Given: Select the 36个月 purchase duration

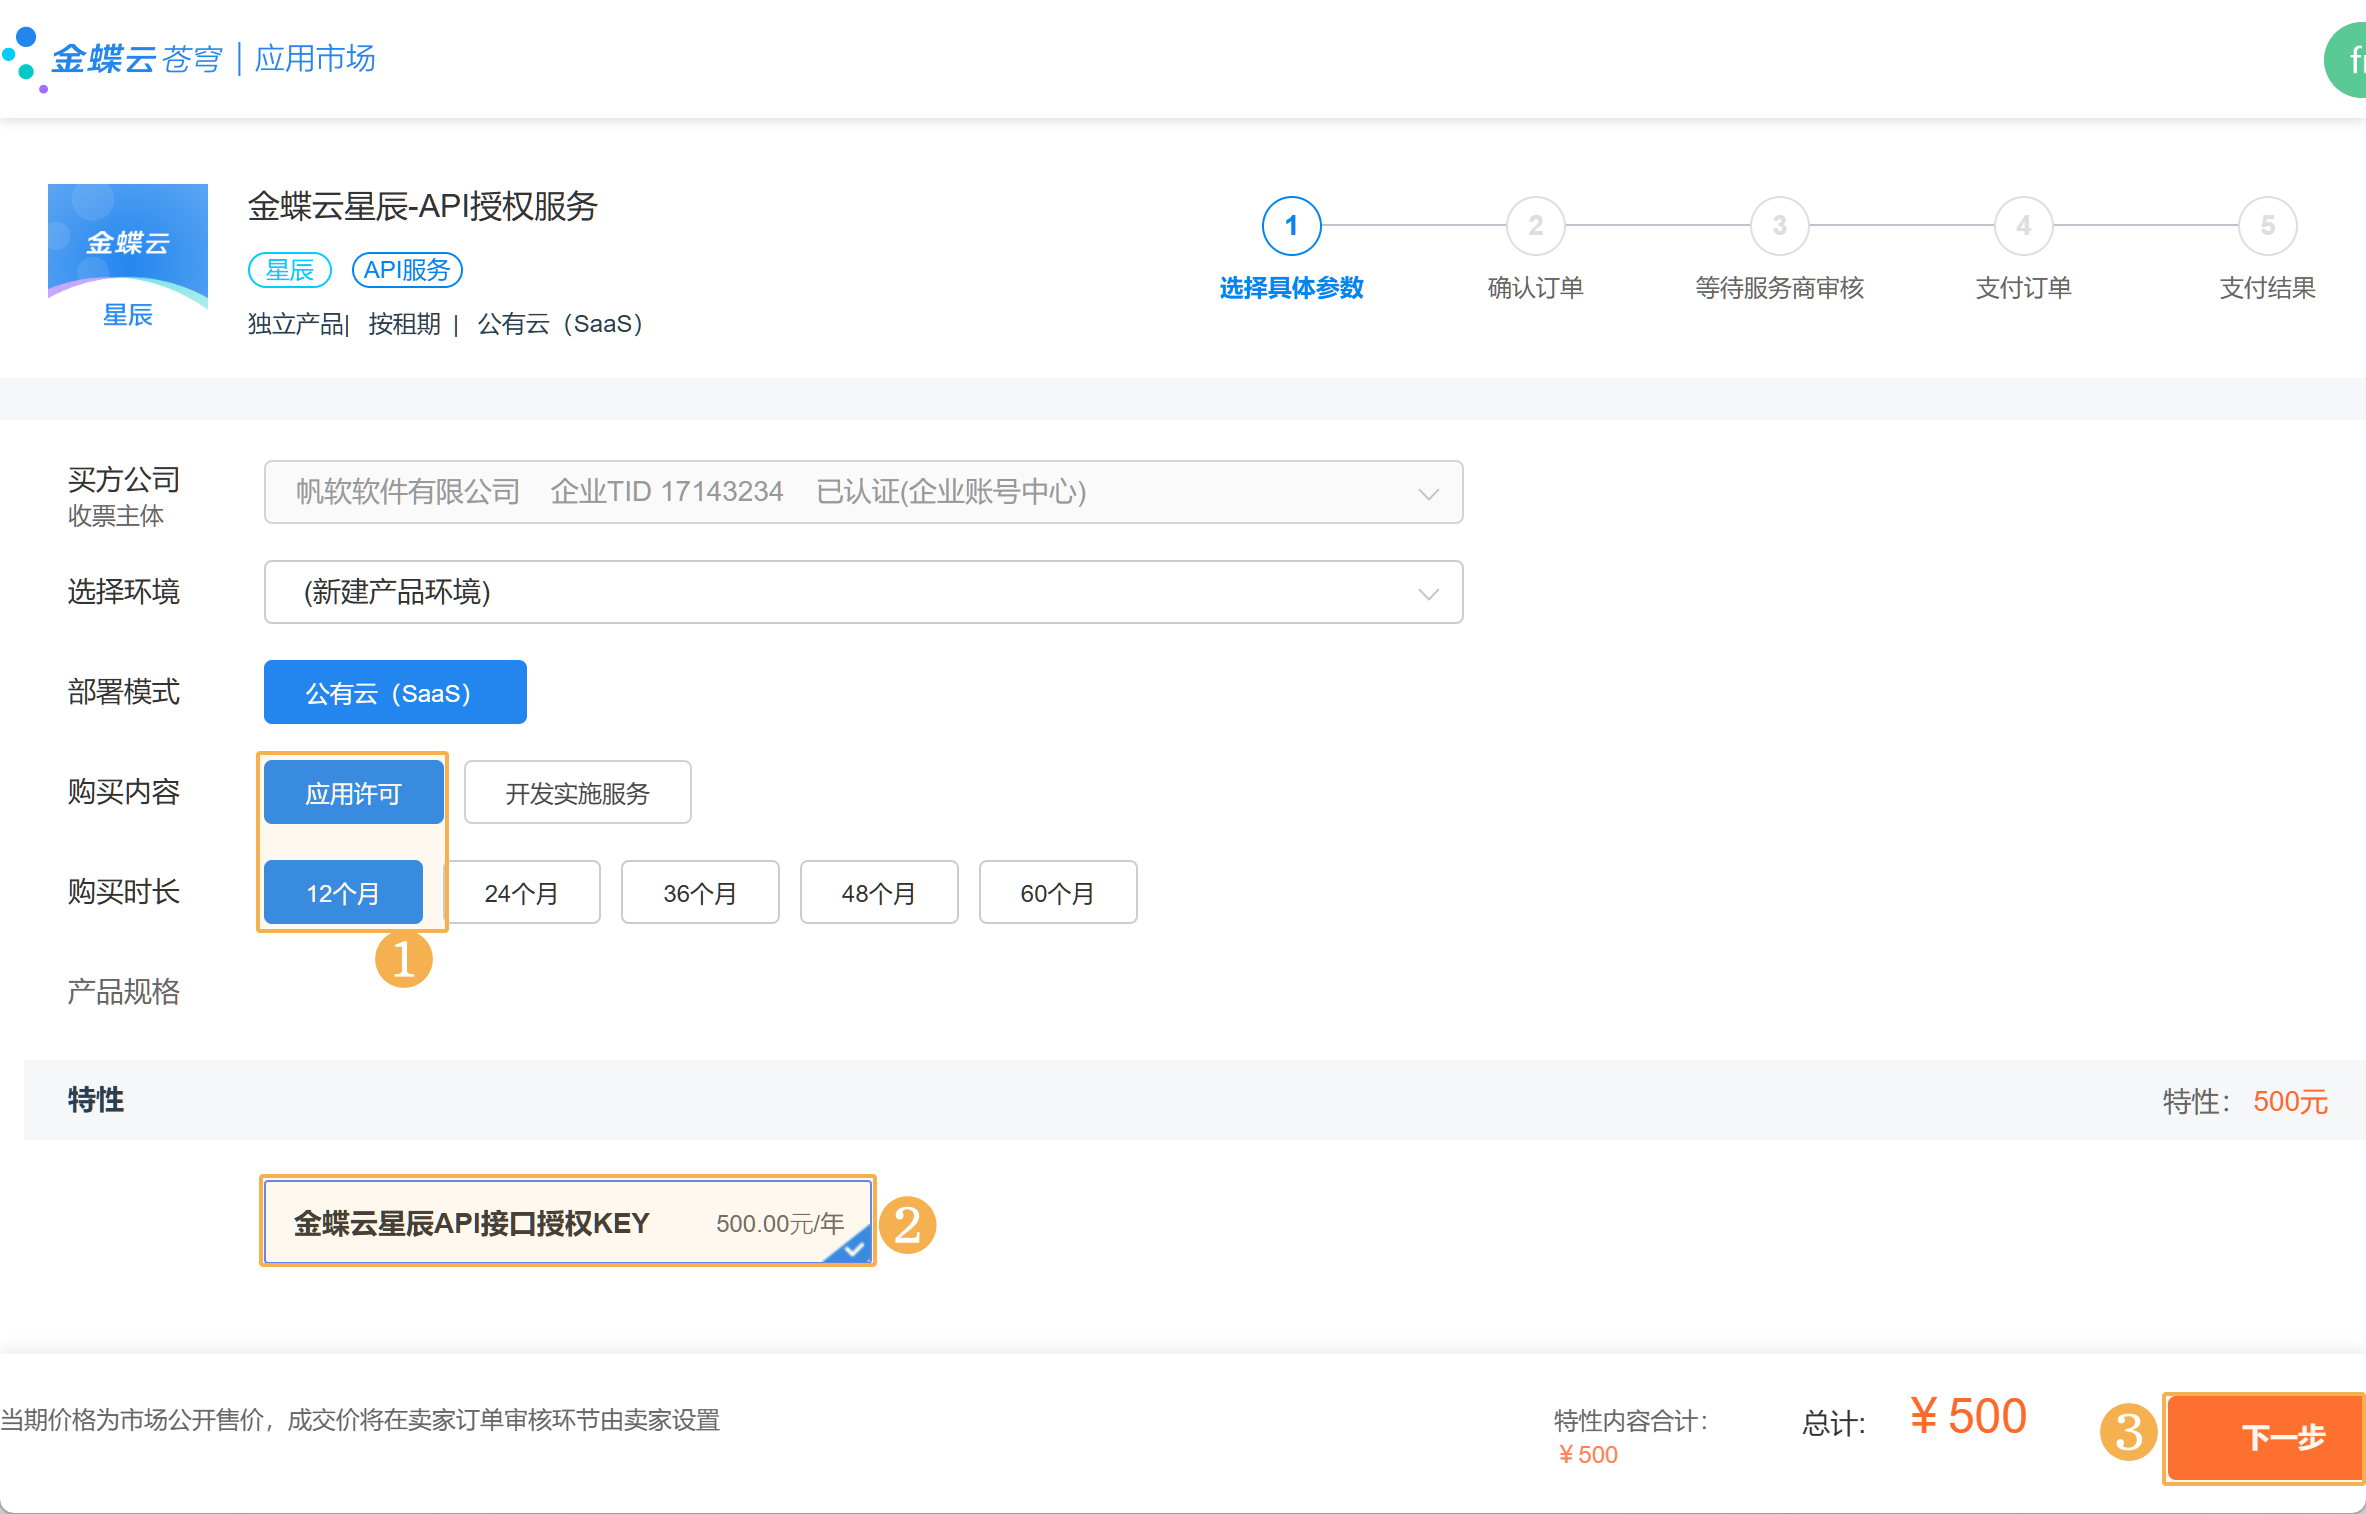Looking at the screenshot, I should pyautogui.click(x=700, y=892).
